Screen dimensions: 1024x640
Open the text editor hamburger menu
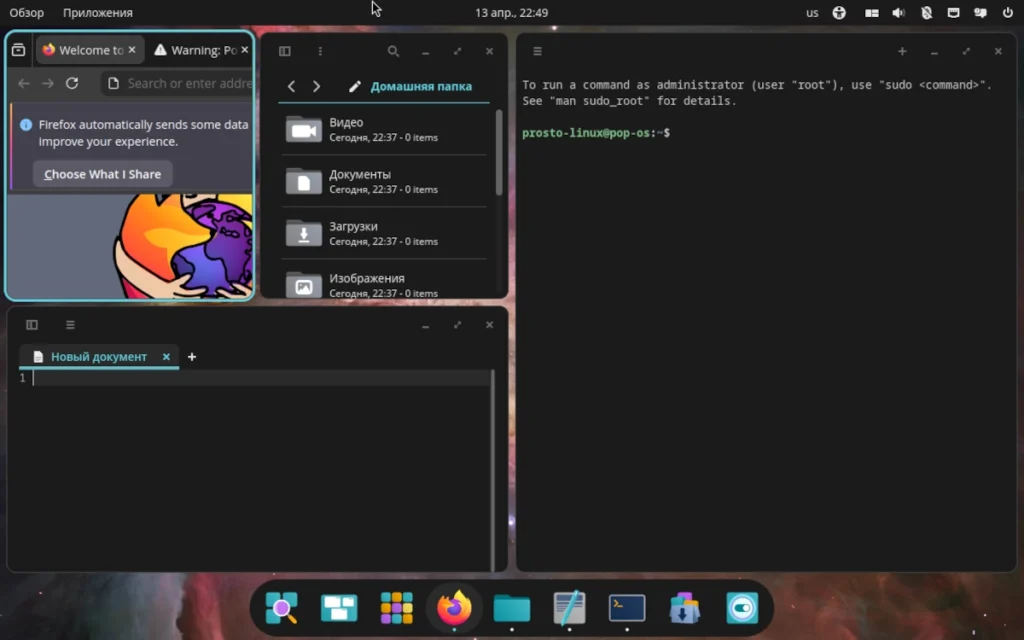(x=71, y=325)
